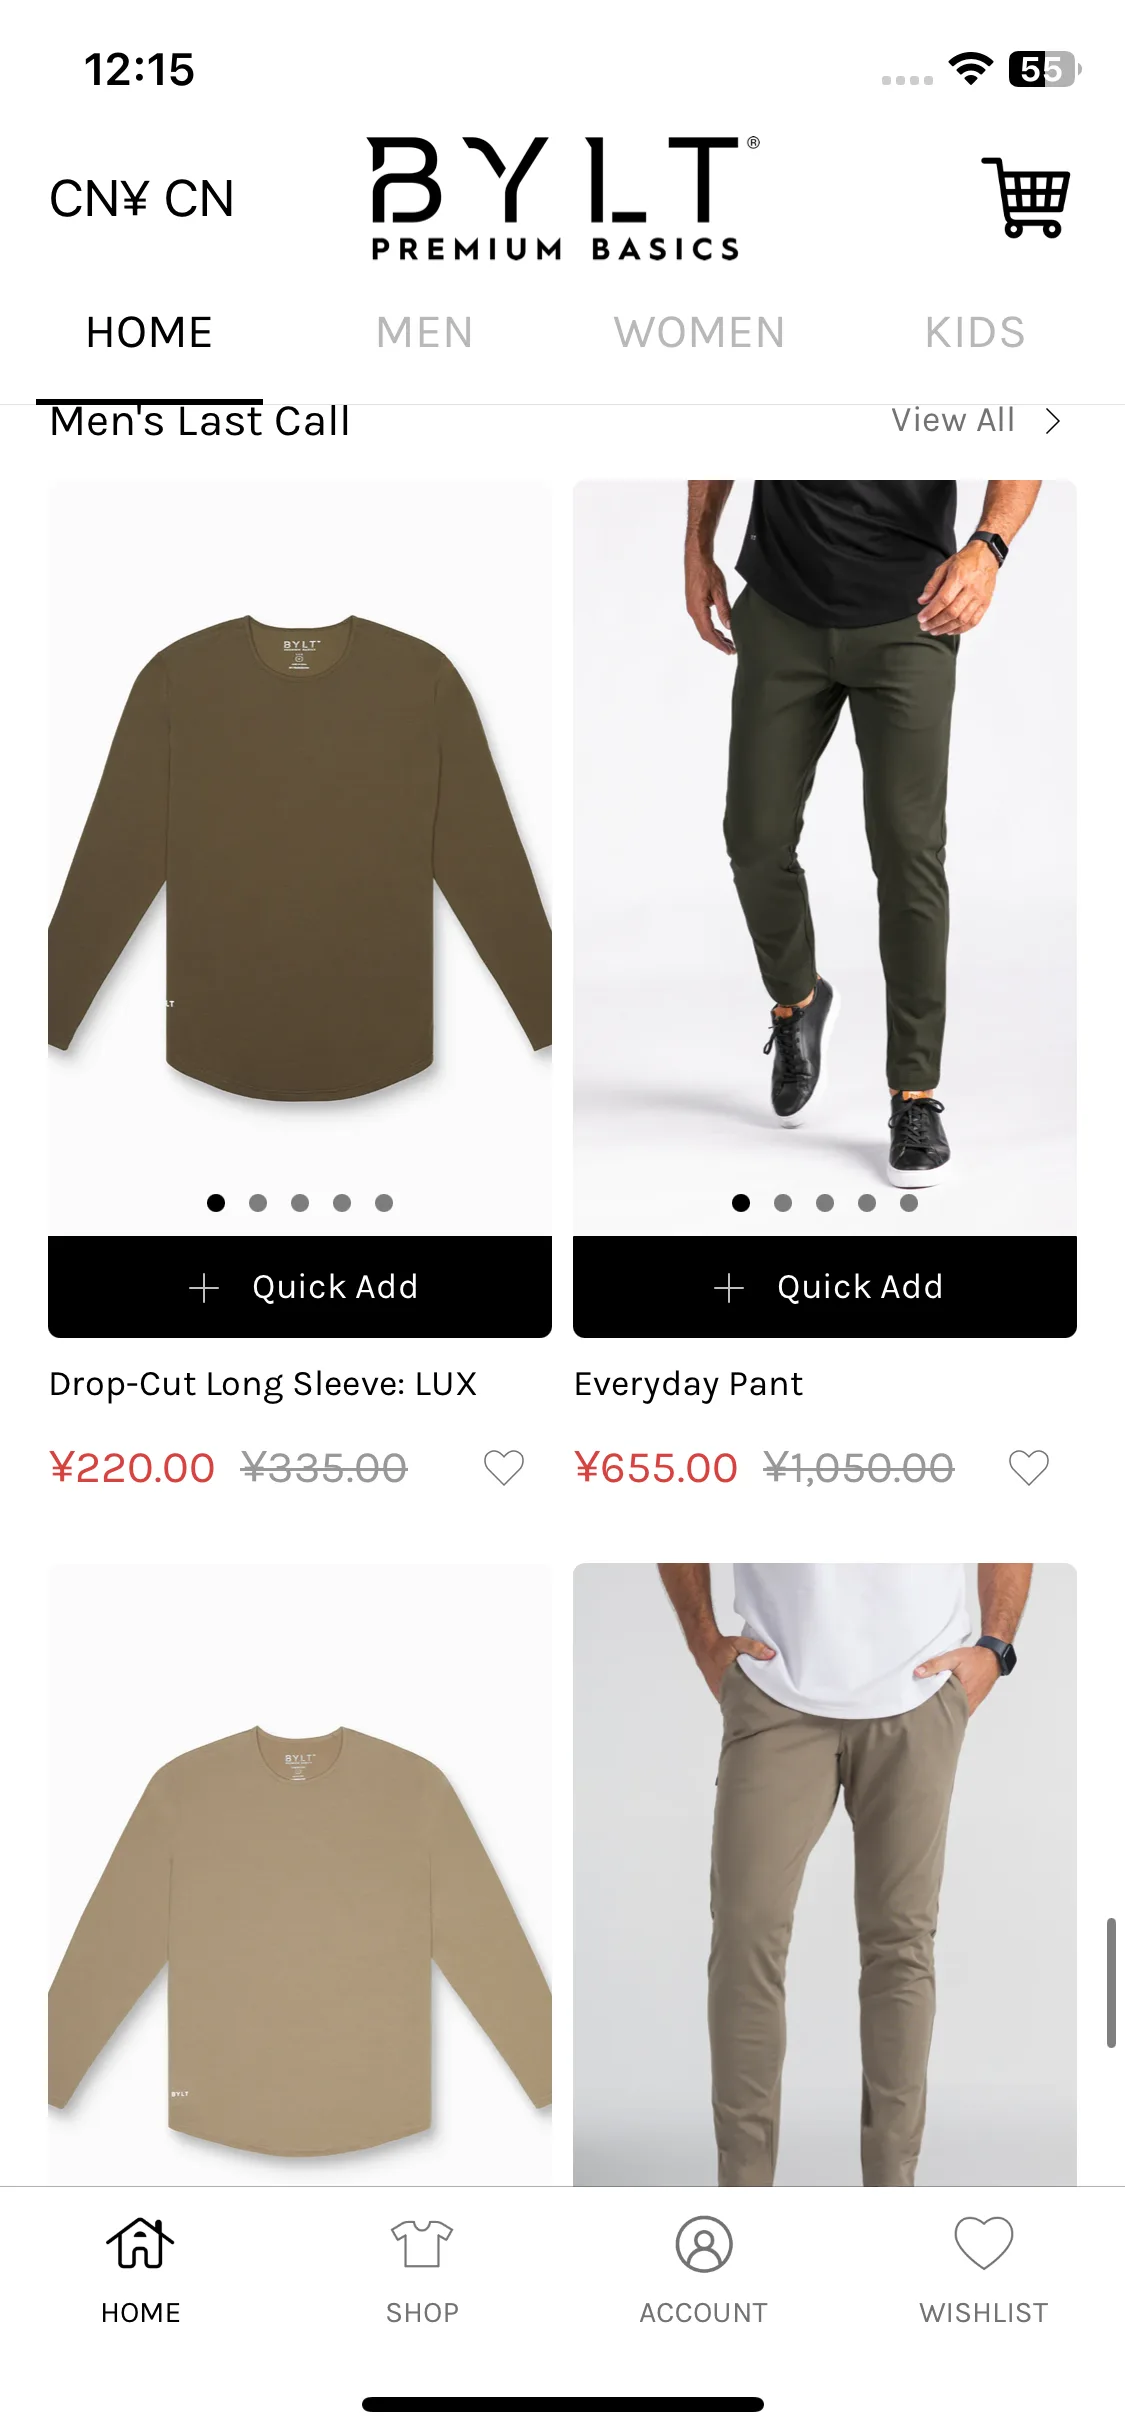Open the CN¥ CN currency selector
1125x2436 pixels.
(142, 198)
